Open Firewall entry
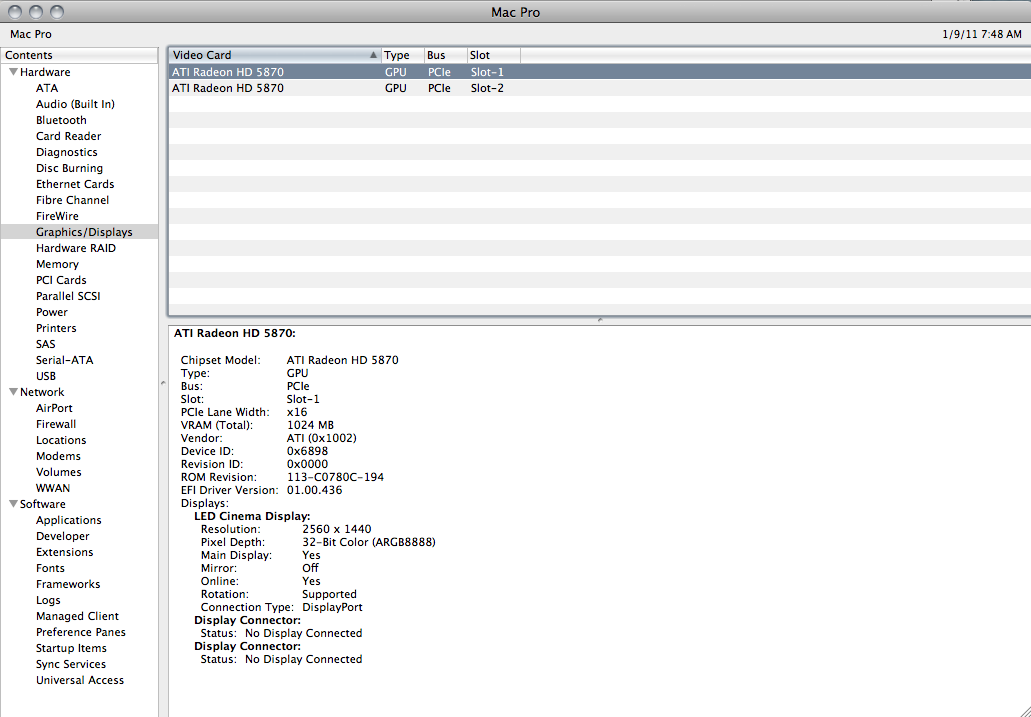The width and height of the screenshot is (1031, 717). pos(56,424)
